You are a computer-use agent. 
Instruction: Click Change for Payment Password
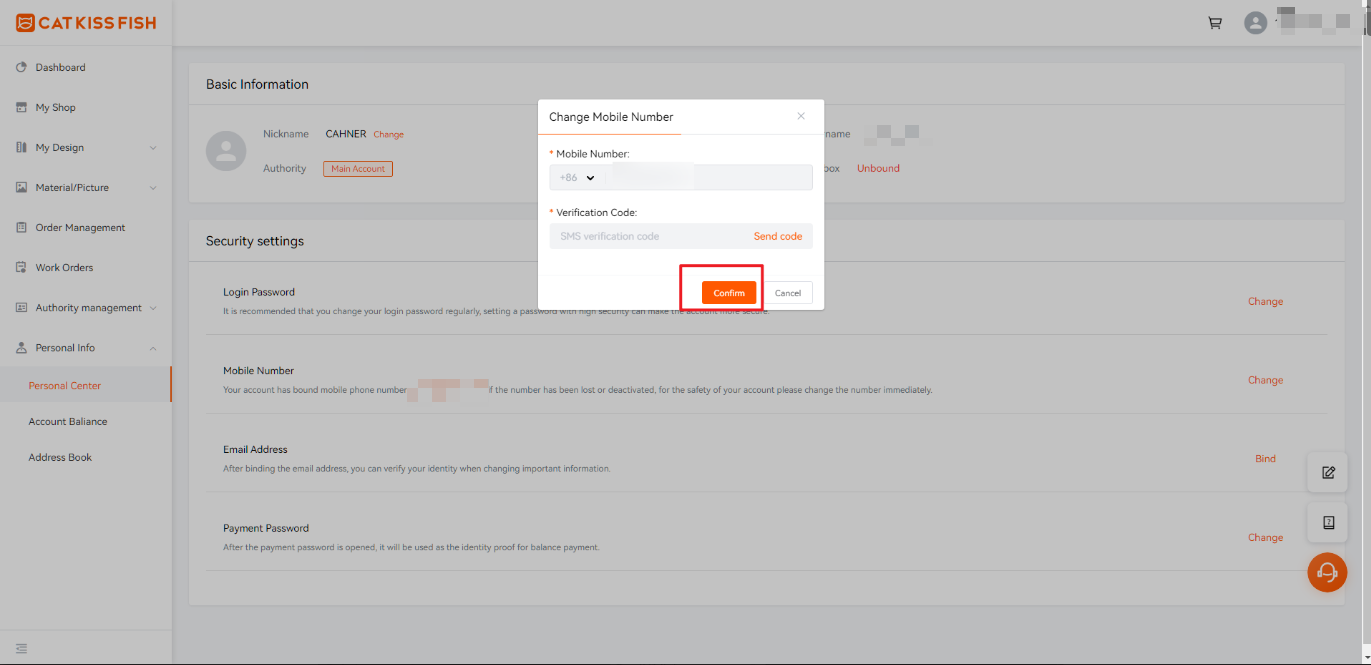pyautogui.click(x=1265, y=537)
